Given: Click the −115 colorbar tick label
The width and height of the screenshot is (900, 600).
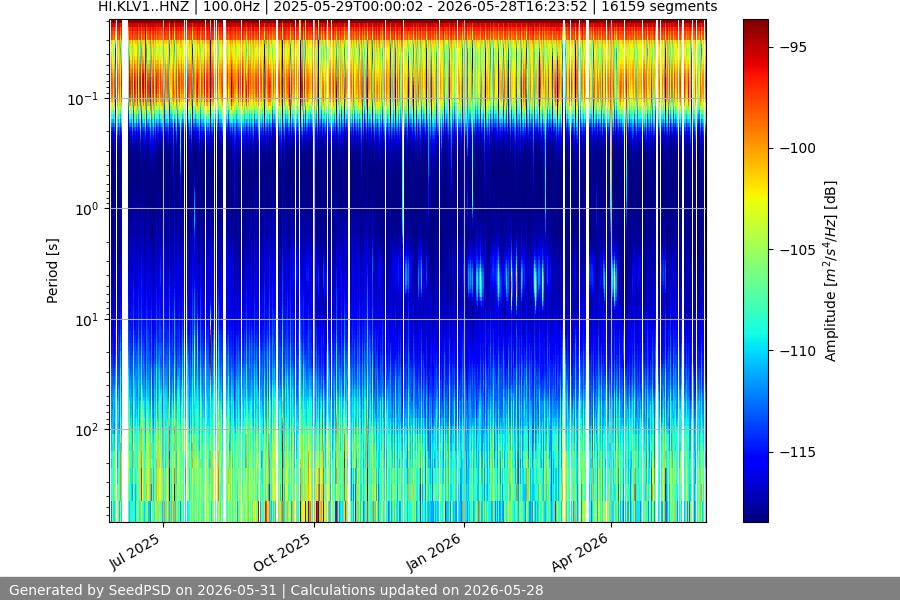Looking at the screenshot, I should point(798,452).
